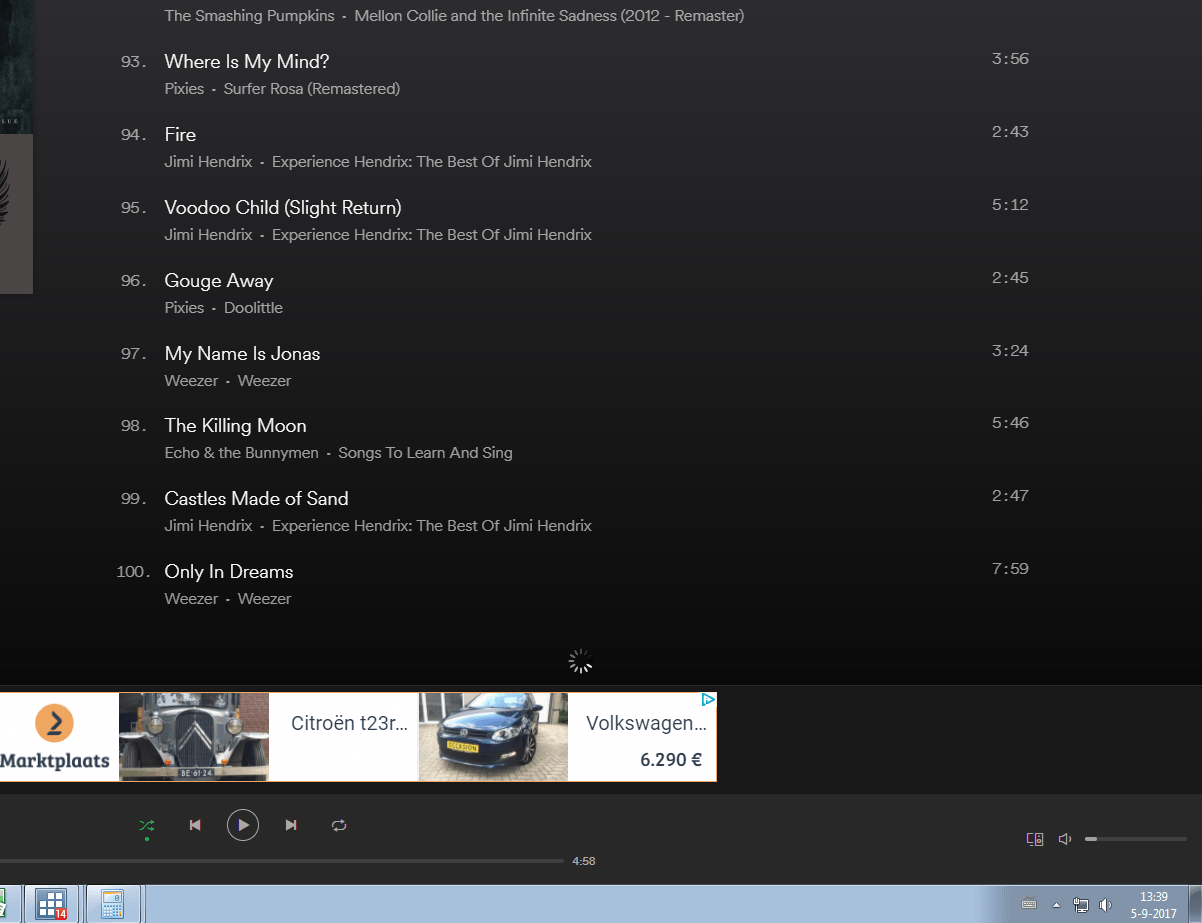Skip to the previous track
Image resolution: width=1202 pixels, height=923 pixels.
click(x=195, y=825)
